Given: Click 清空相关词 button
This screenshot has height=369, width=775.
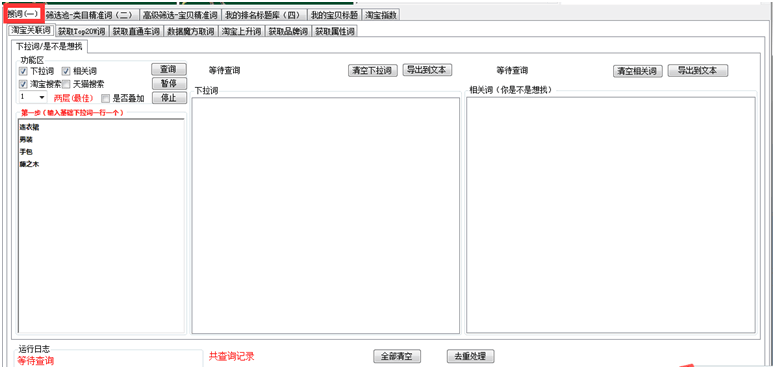Looking at the screenshot, I should [x=638, y=71].
